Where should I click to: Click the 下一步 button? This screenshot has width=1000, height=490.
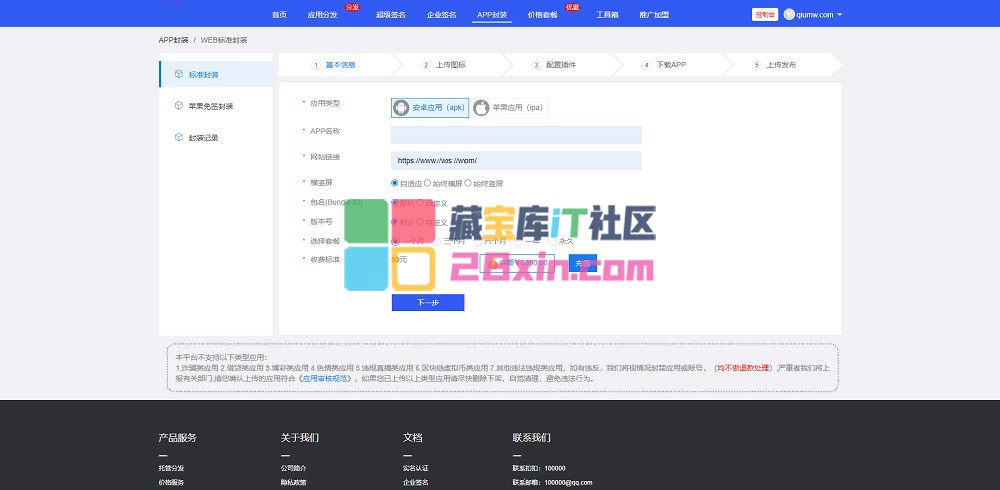click(428, 302)
